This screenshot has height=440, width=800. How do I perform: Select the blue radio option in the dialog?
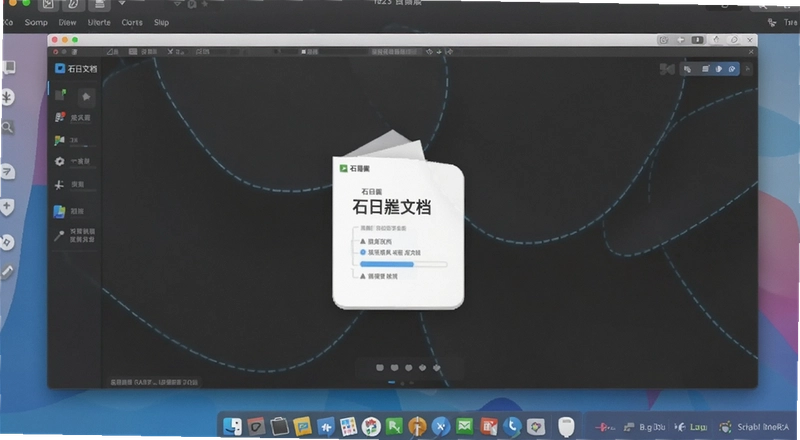pyautogui.click(x=363, y=252)
